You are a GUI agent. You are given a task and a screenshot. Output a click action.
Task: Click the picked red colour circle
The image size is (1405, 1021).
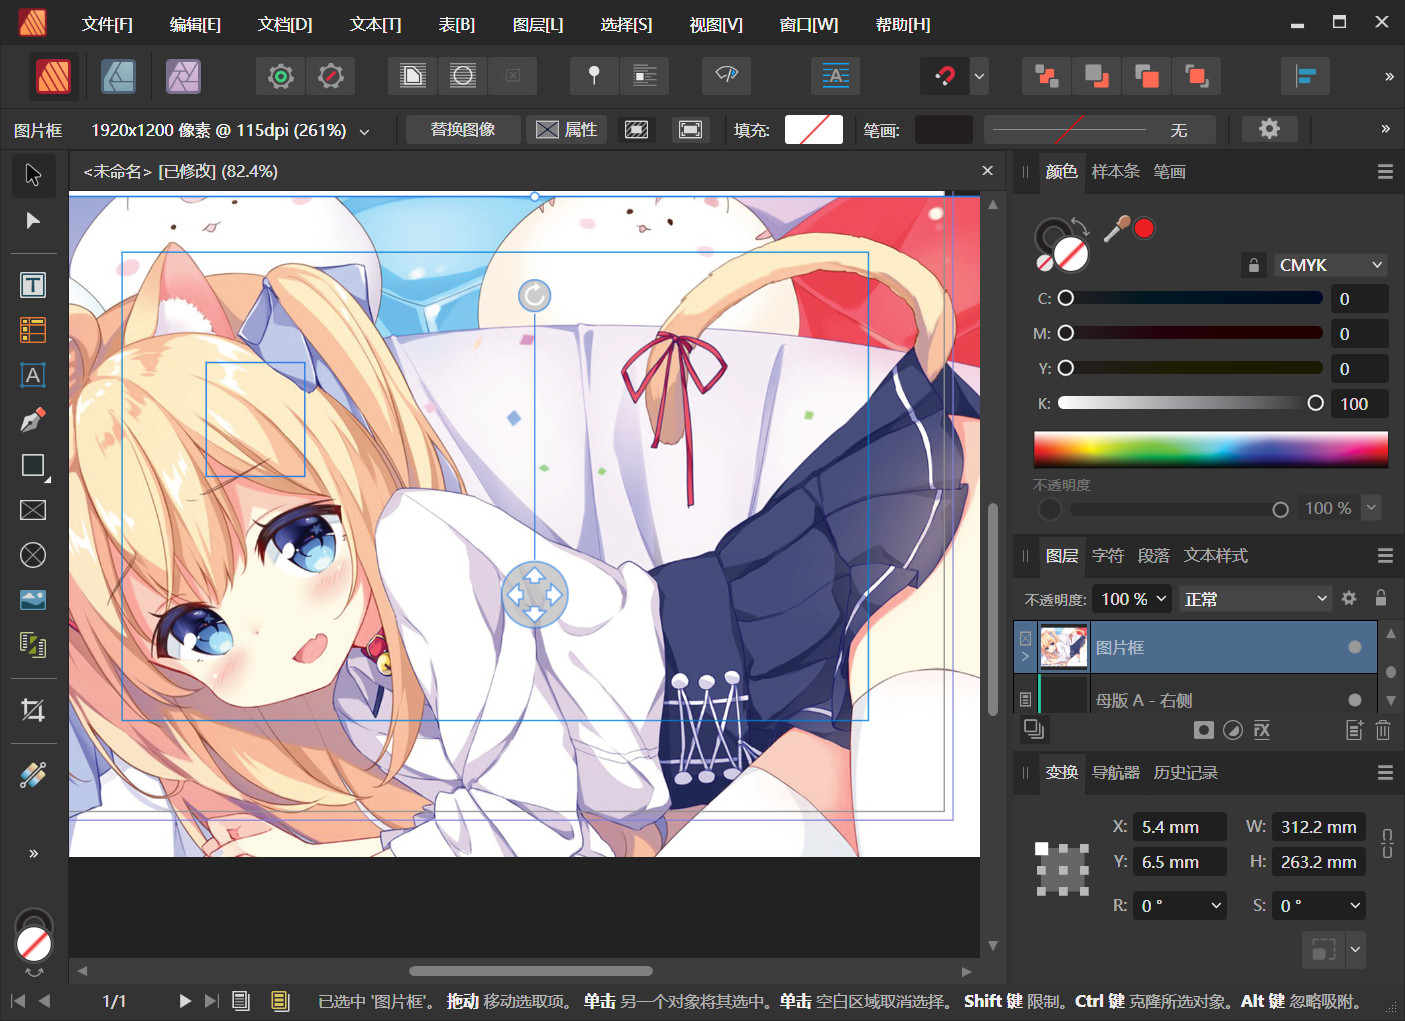(x=1145, y=229)
